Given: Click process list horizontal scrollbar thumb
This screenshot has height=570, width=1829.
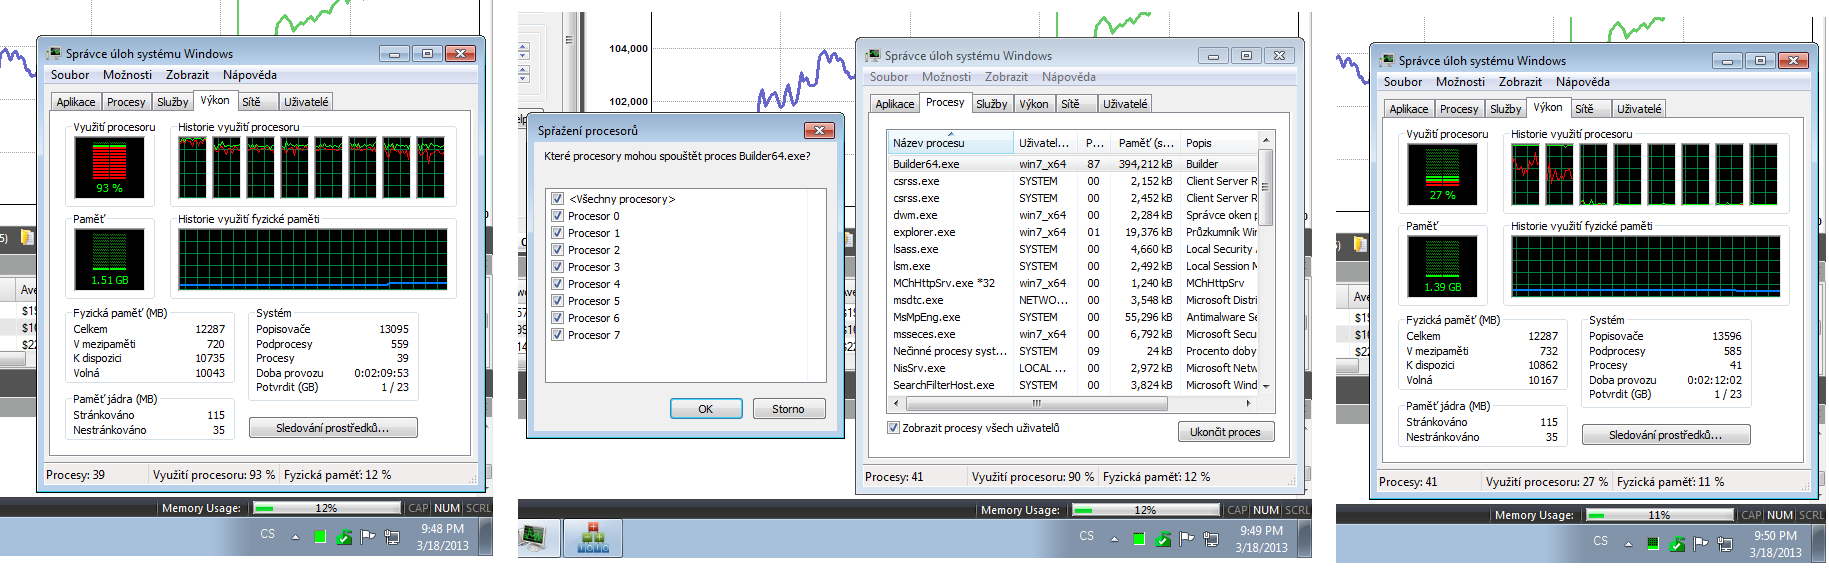Looking at the screenshot, I should [1037, 403].
